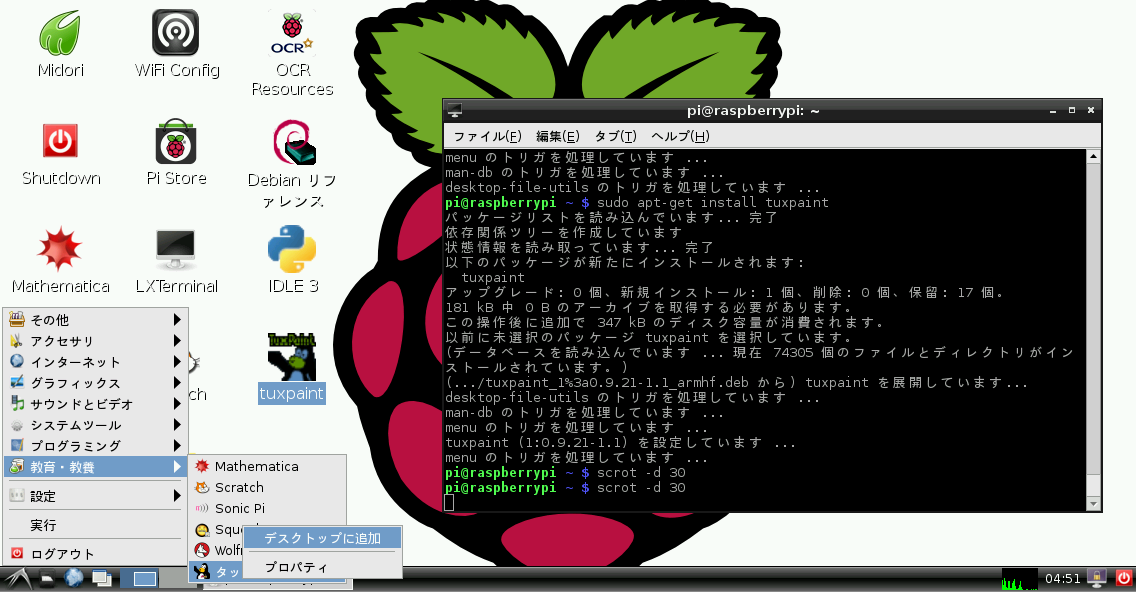The height and width of the screenshot is (592, 1136).
Task: Launch the IDLE 3 desktop icon
Action: pyautogui.click(x=292, y=261)
